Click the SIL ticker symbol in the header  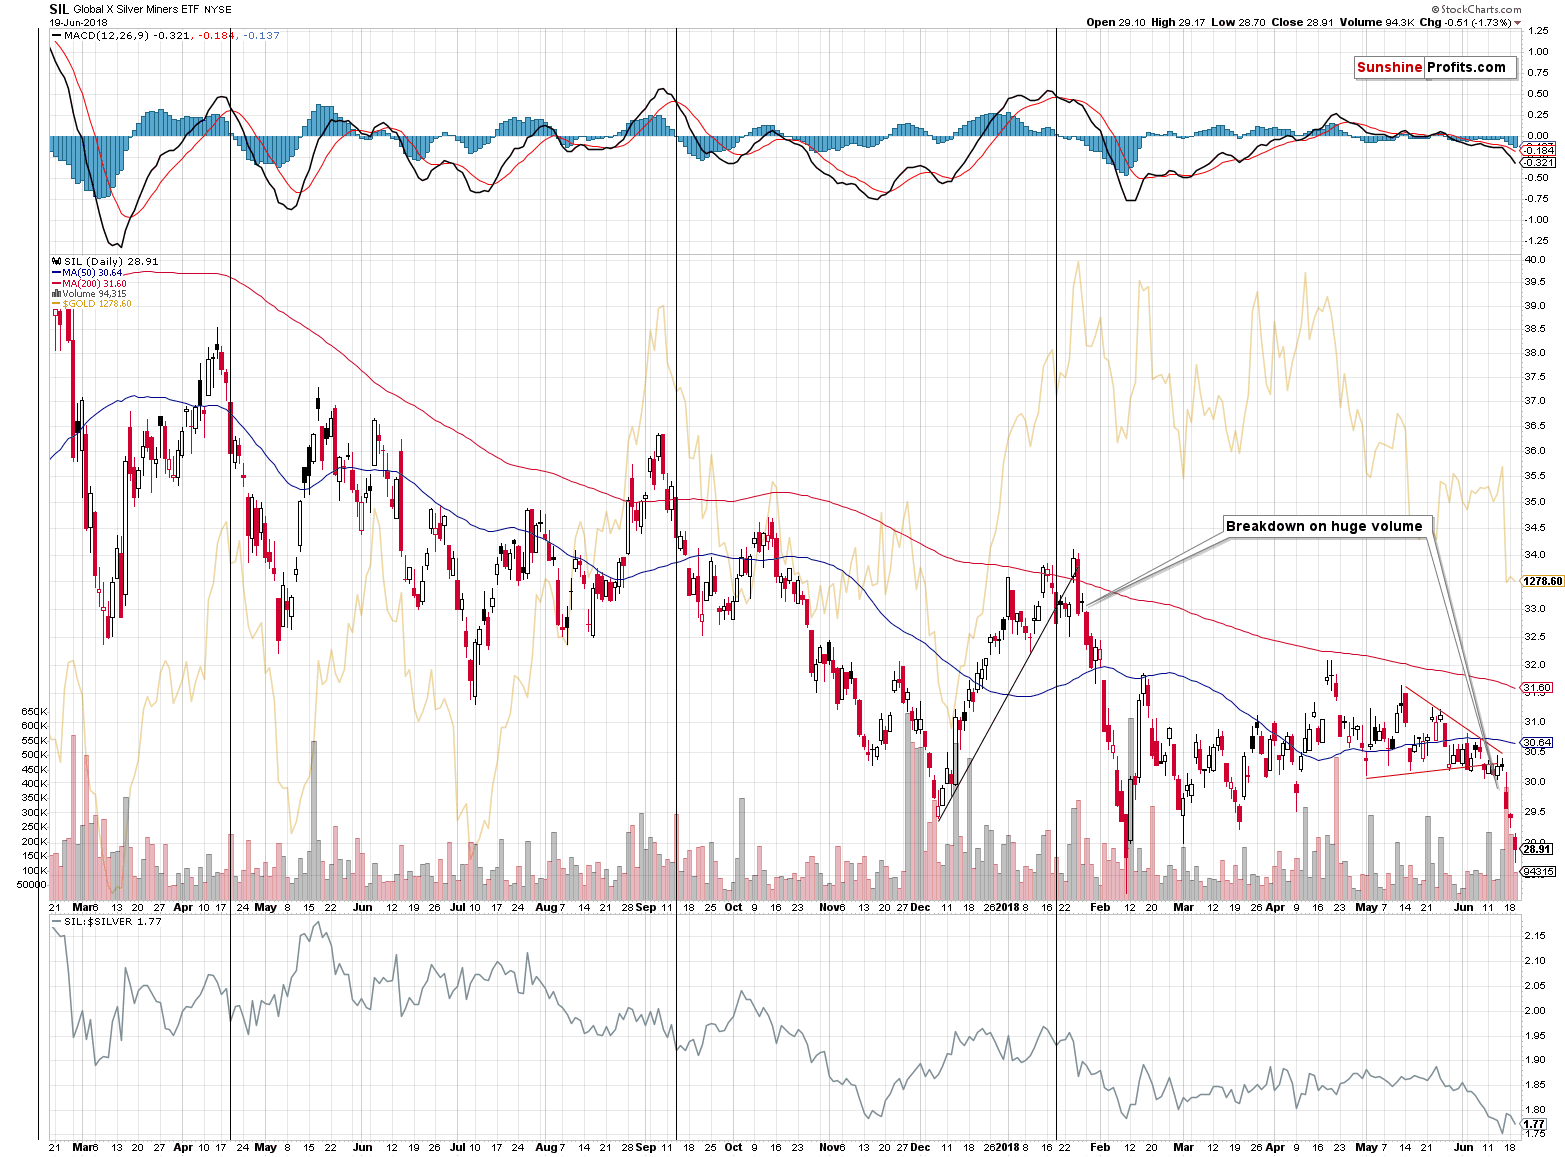pos(59,9)
